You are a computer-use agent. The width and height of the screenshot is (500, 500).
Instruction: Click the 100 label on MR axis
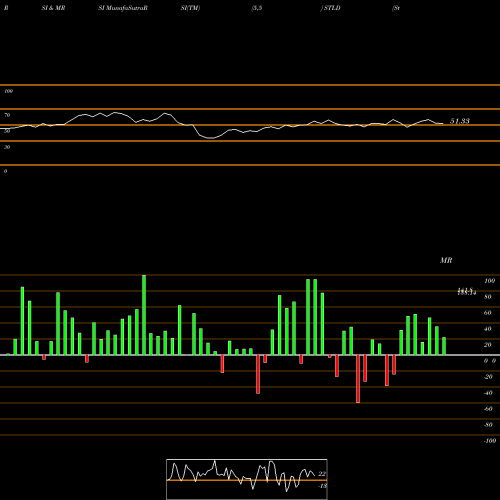click(489, 281)
